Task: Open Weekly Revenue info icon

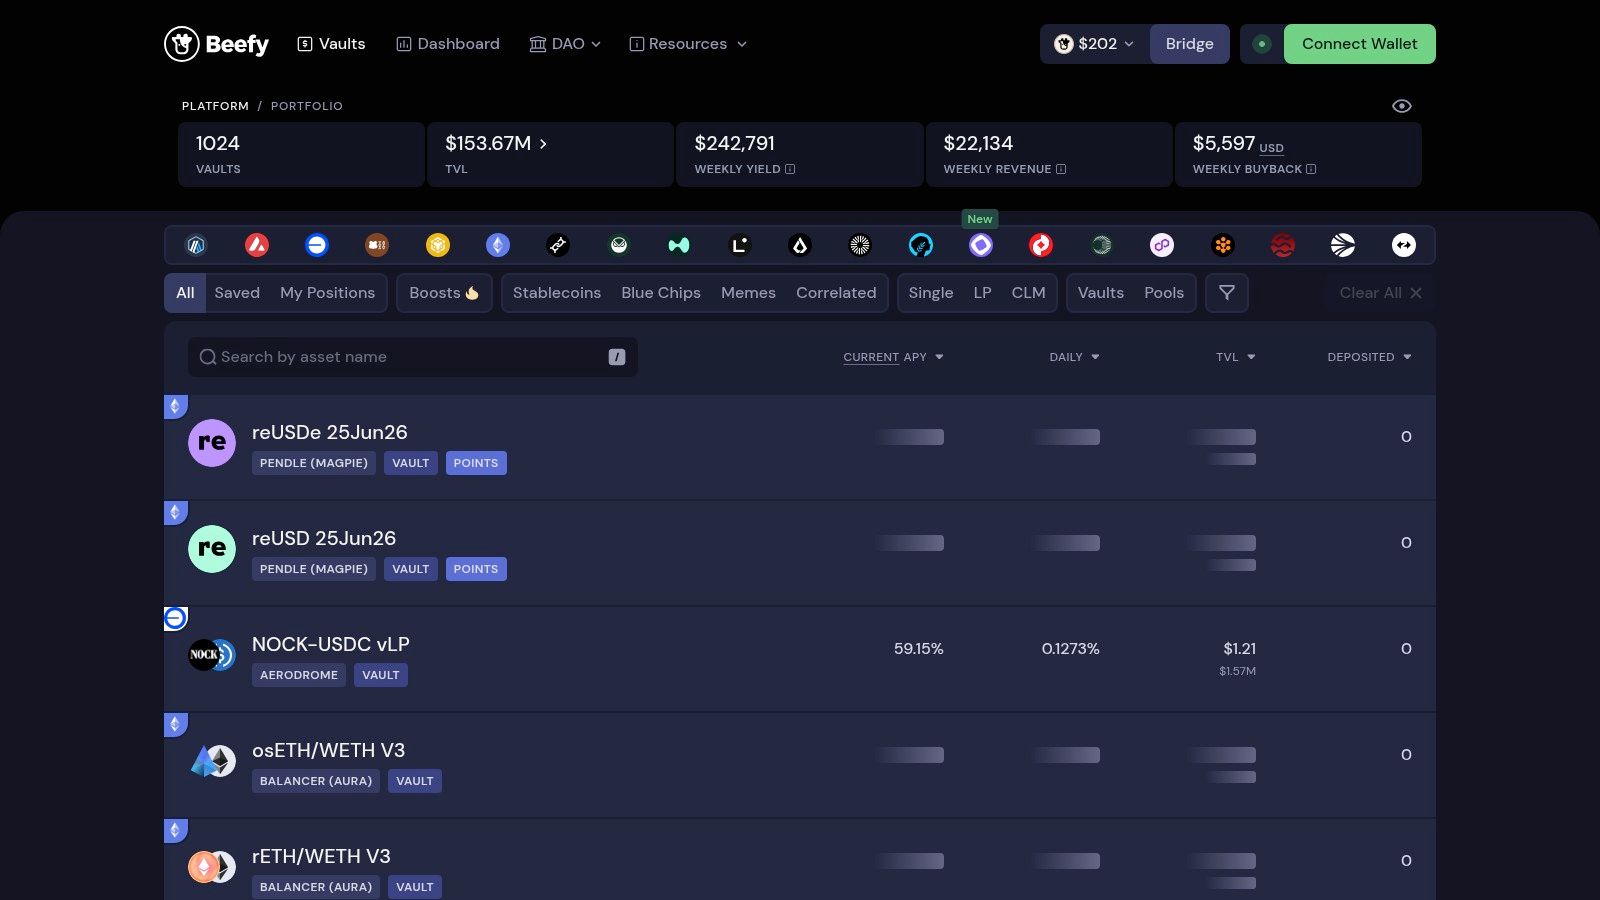Action: coord(1061,169)
